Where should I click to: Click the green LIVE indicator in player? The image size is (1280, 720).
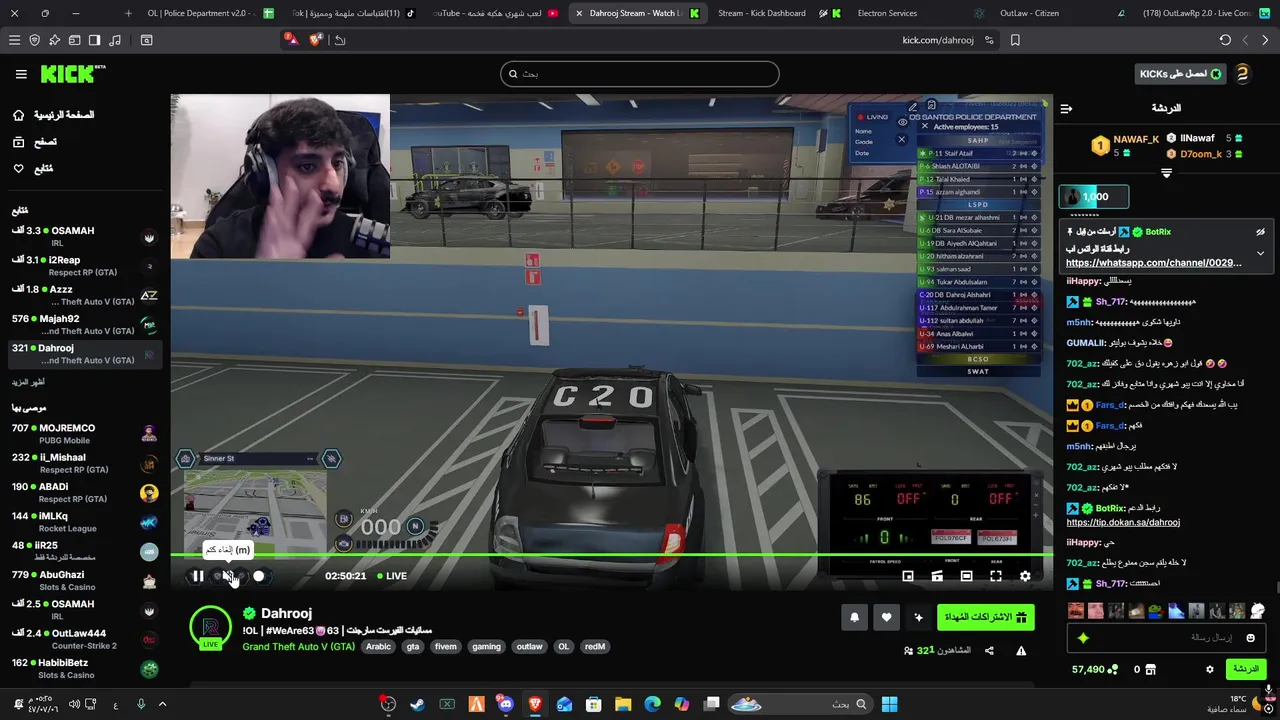click(391, 576)
